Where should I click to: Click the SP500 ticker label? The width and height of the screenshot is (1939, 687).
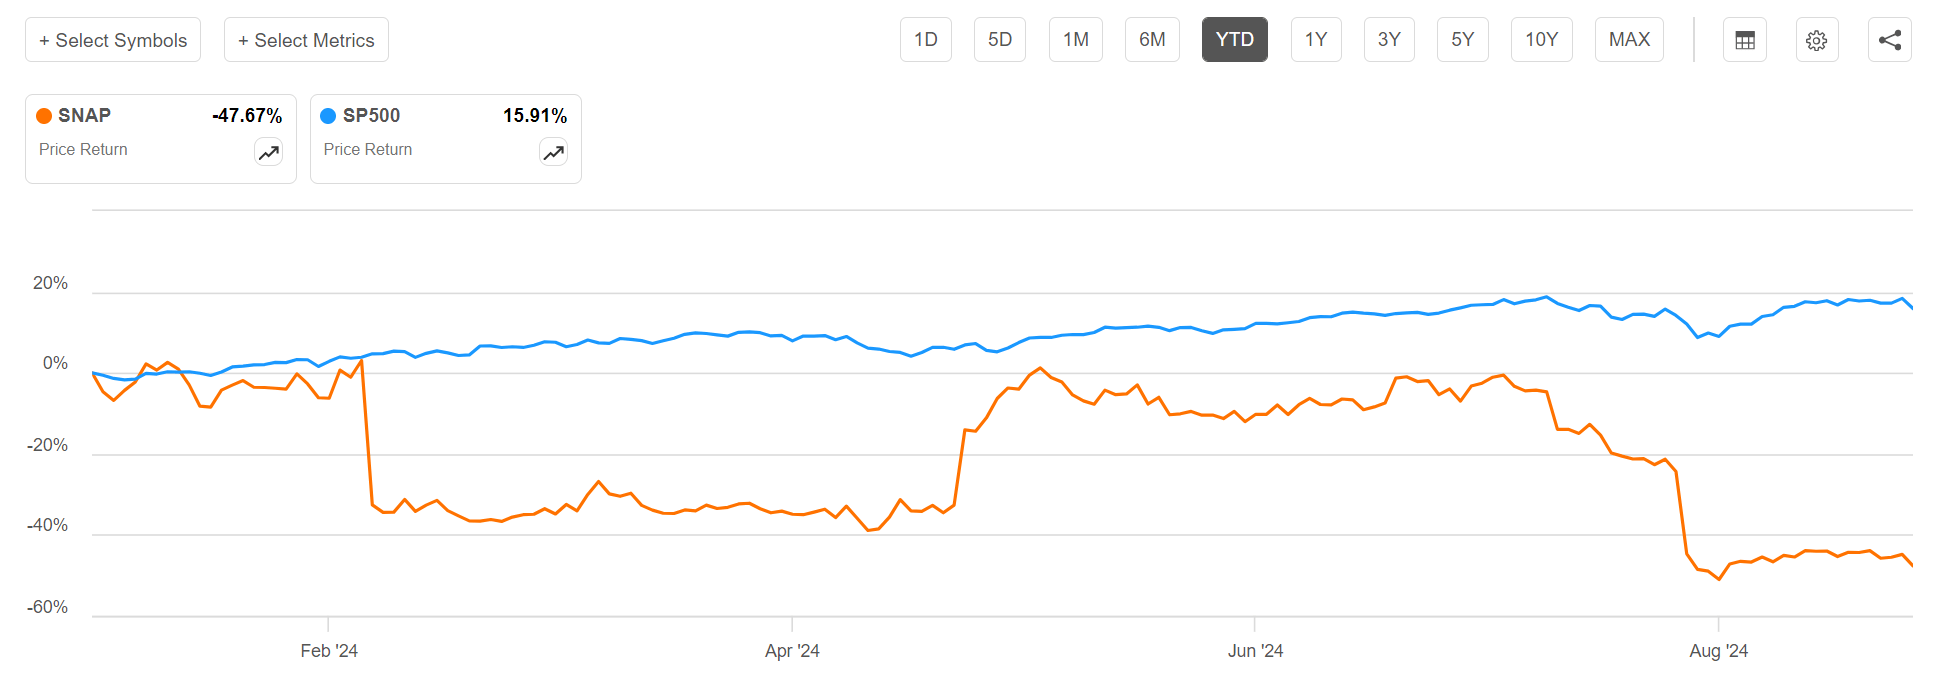(x=371, y=116)
